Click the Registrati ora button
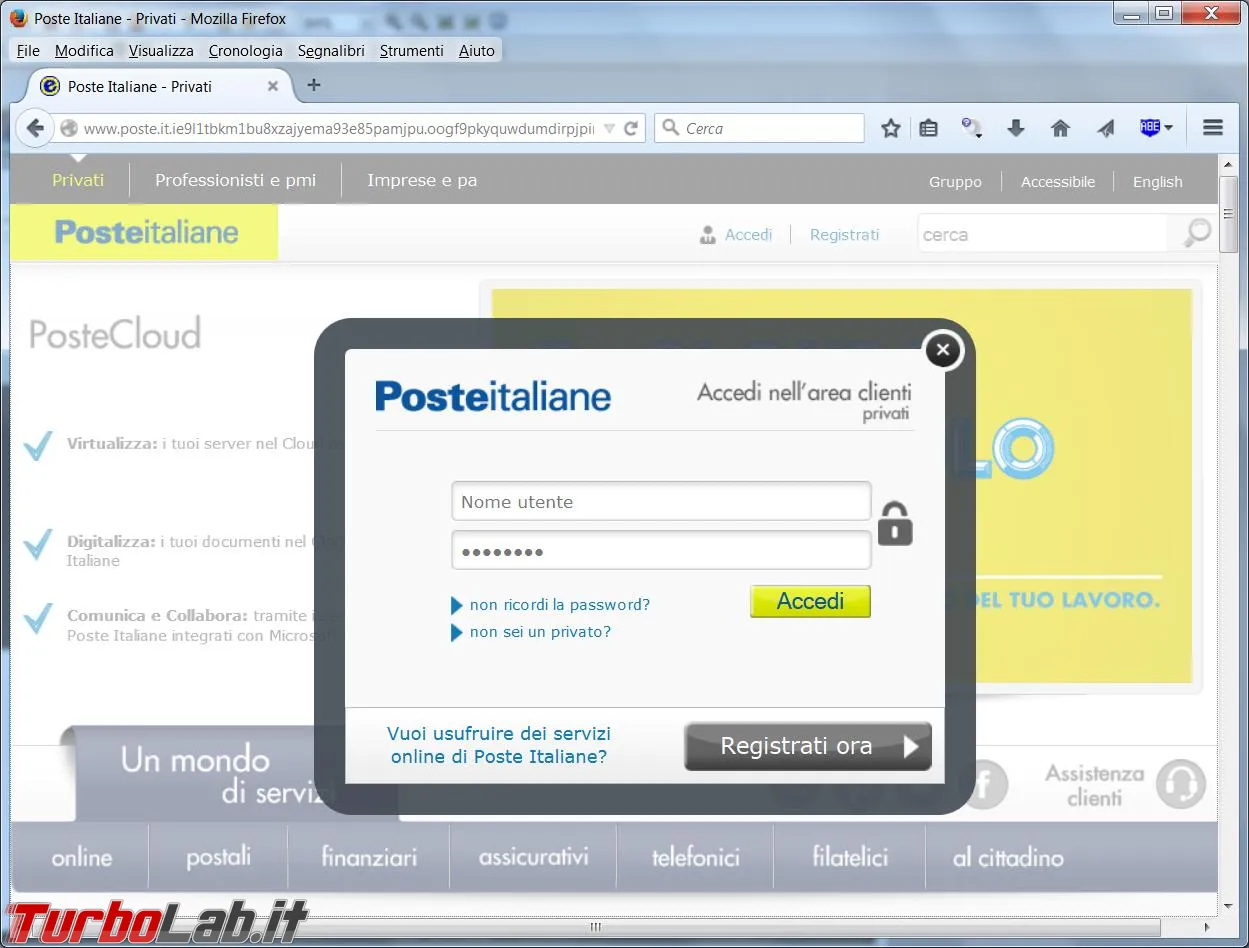 coord(808,746)
